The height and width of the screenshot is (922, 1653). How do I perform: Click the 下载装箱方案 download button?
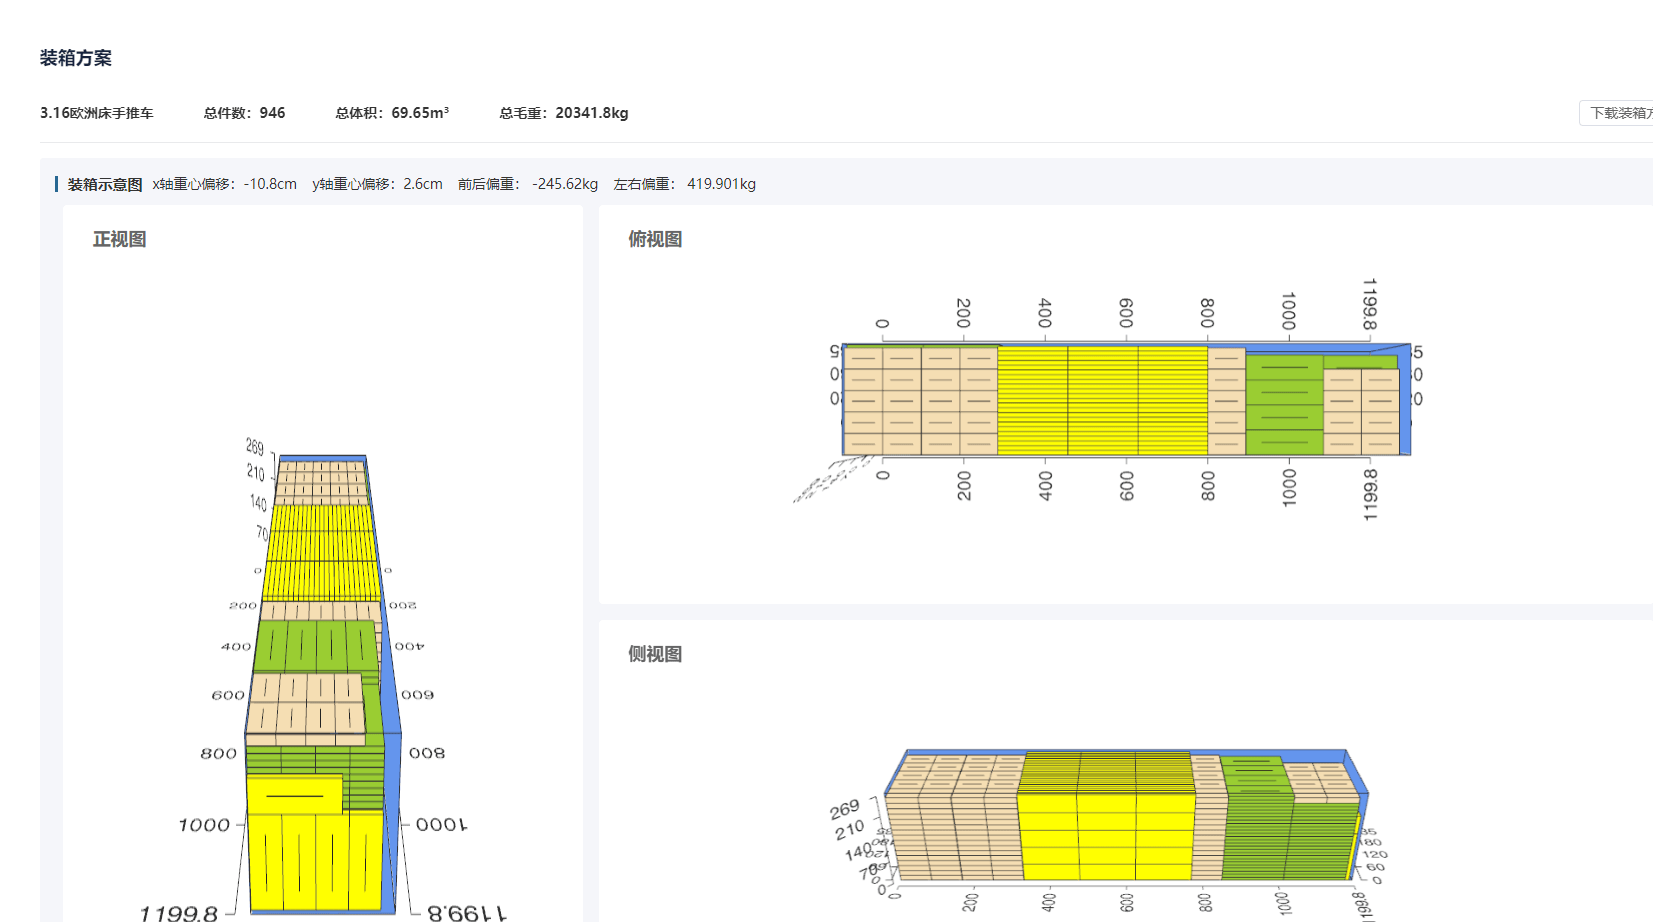(1617, 113)
